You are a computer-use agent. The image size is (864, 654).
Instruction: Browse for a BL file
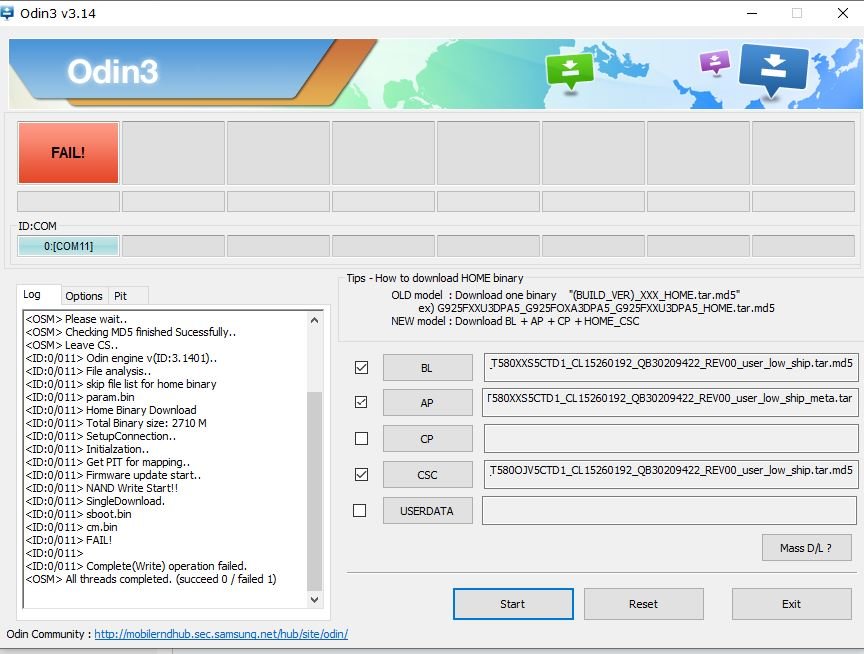(428, 367)
